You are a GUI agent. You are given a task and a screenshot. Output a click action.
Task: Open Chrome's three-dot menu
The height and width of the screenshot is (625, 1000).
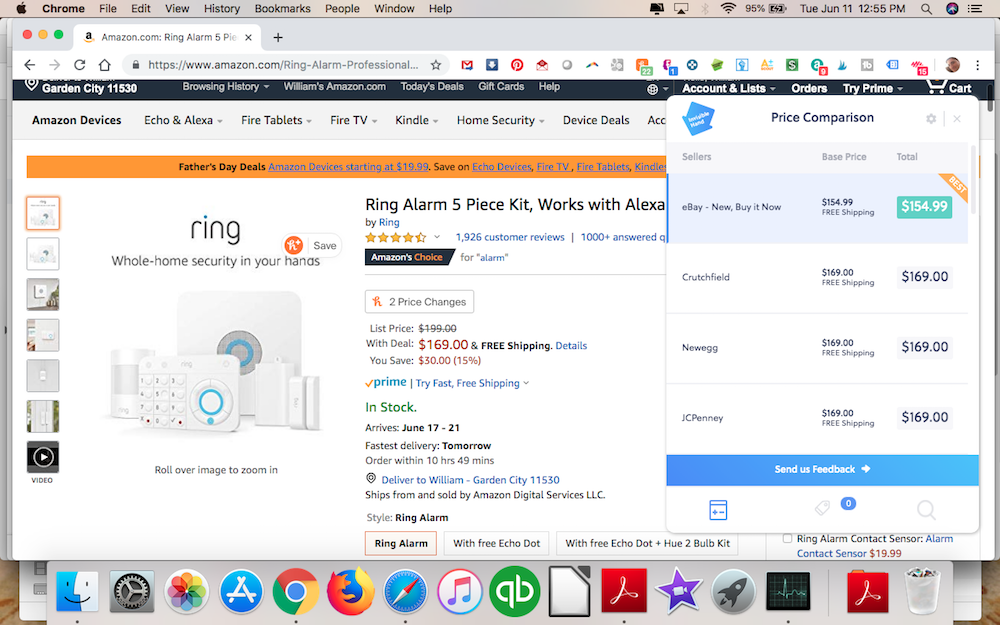(978, 64)
